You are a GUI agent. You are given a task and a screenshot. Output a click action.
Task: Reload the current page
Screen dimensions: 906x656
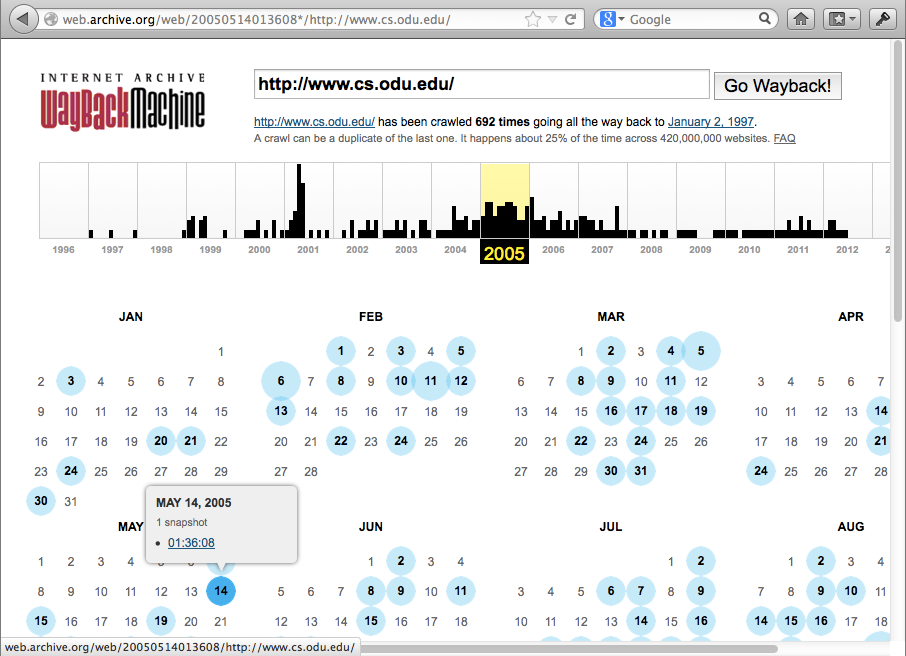point(570,19)
